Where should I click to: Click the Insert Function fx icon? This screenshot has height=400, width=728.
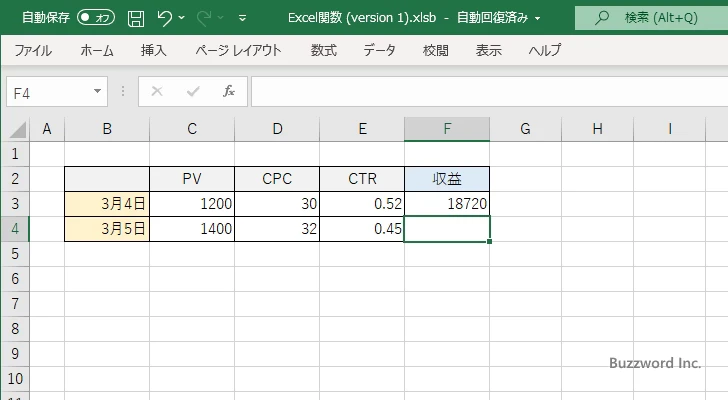point(229,91)
